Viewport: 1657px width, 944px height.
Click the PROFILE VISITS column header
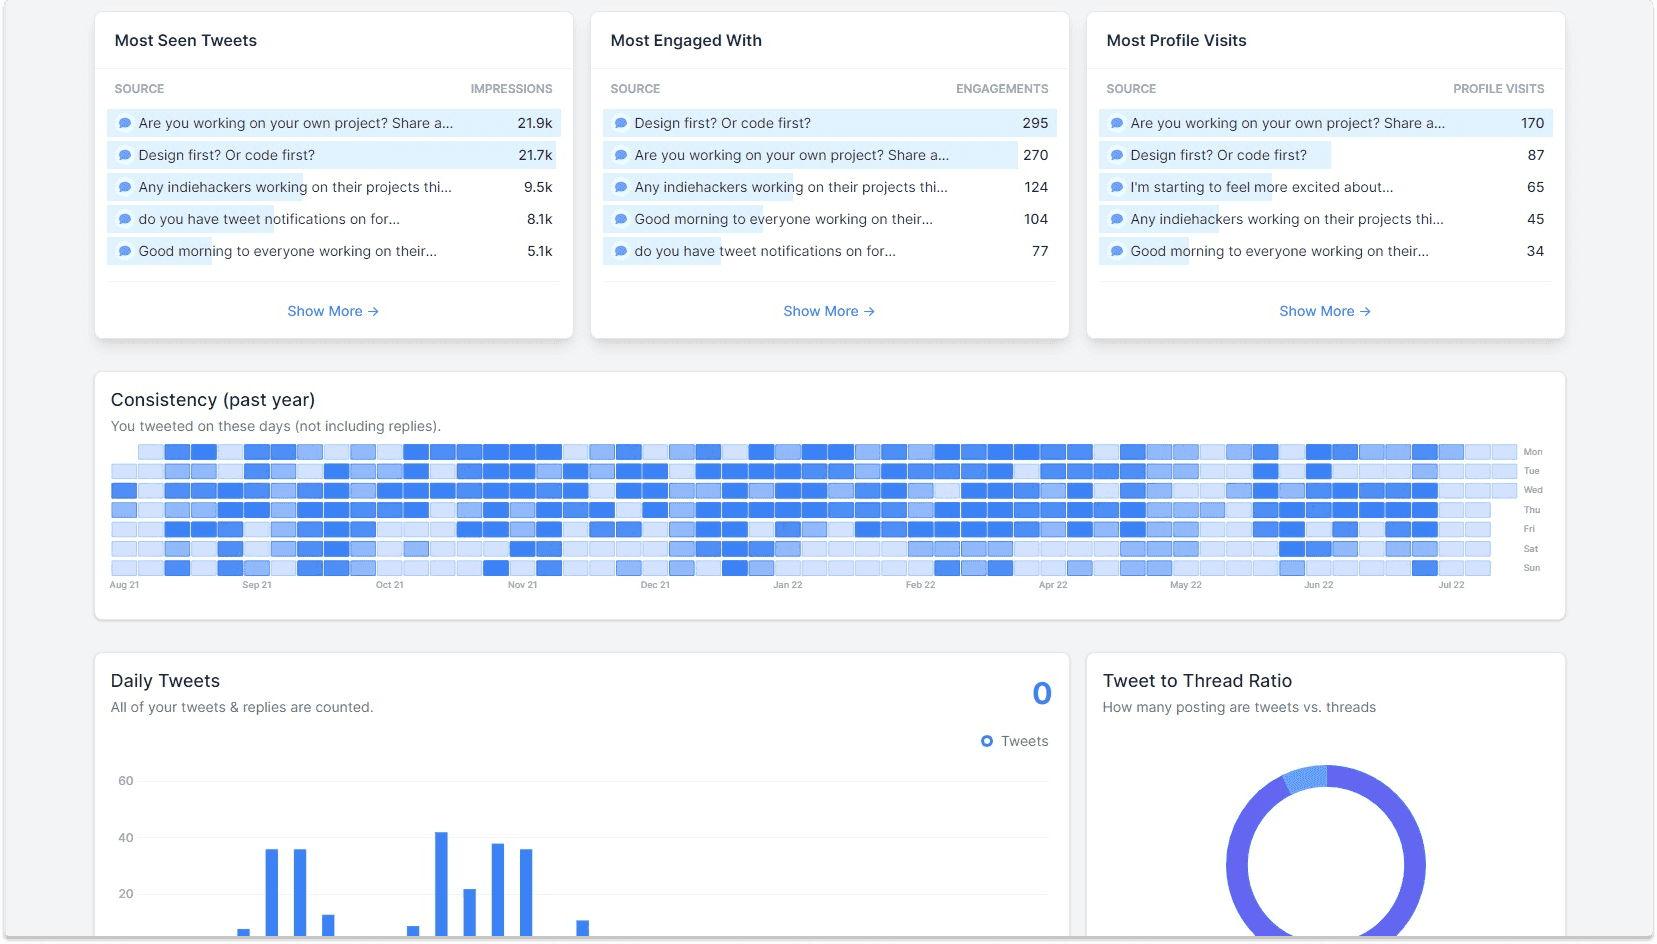tap(1498, 89)
